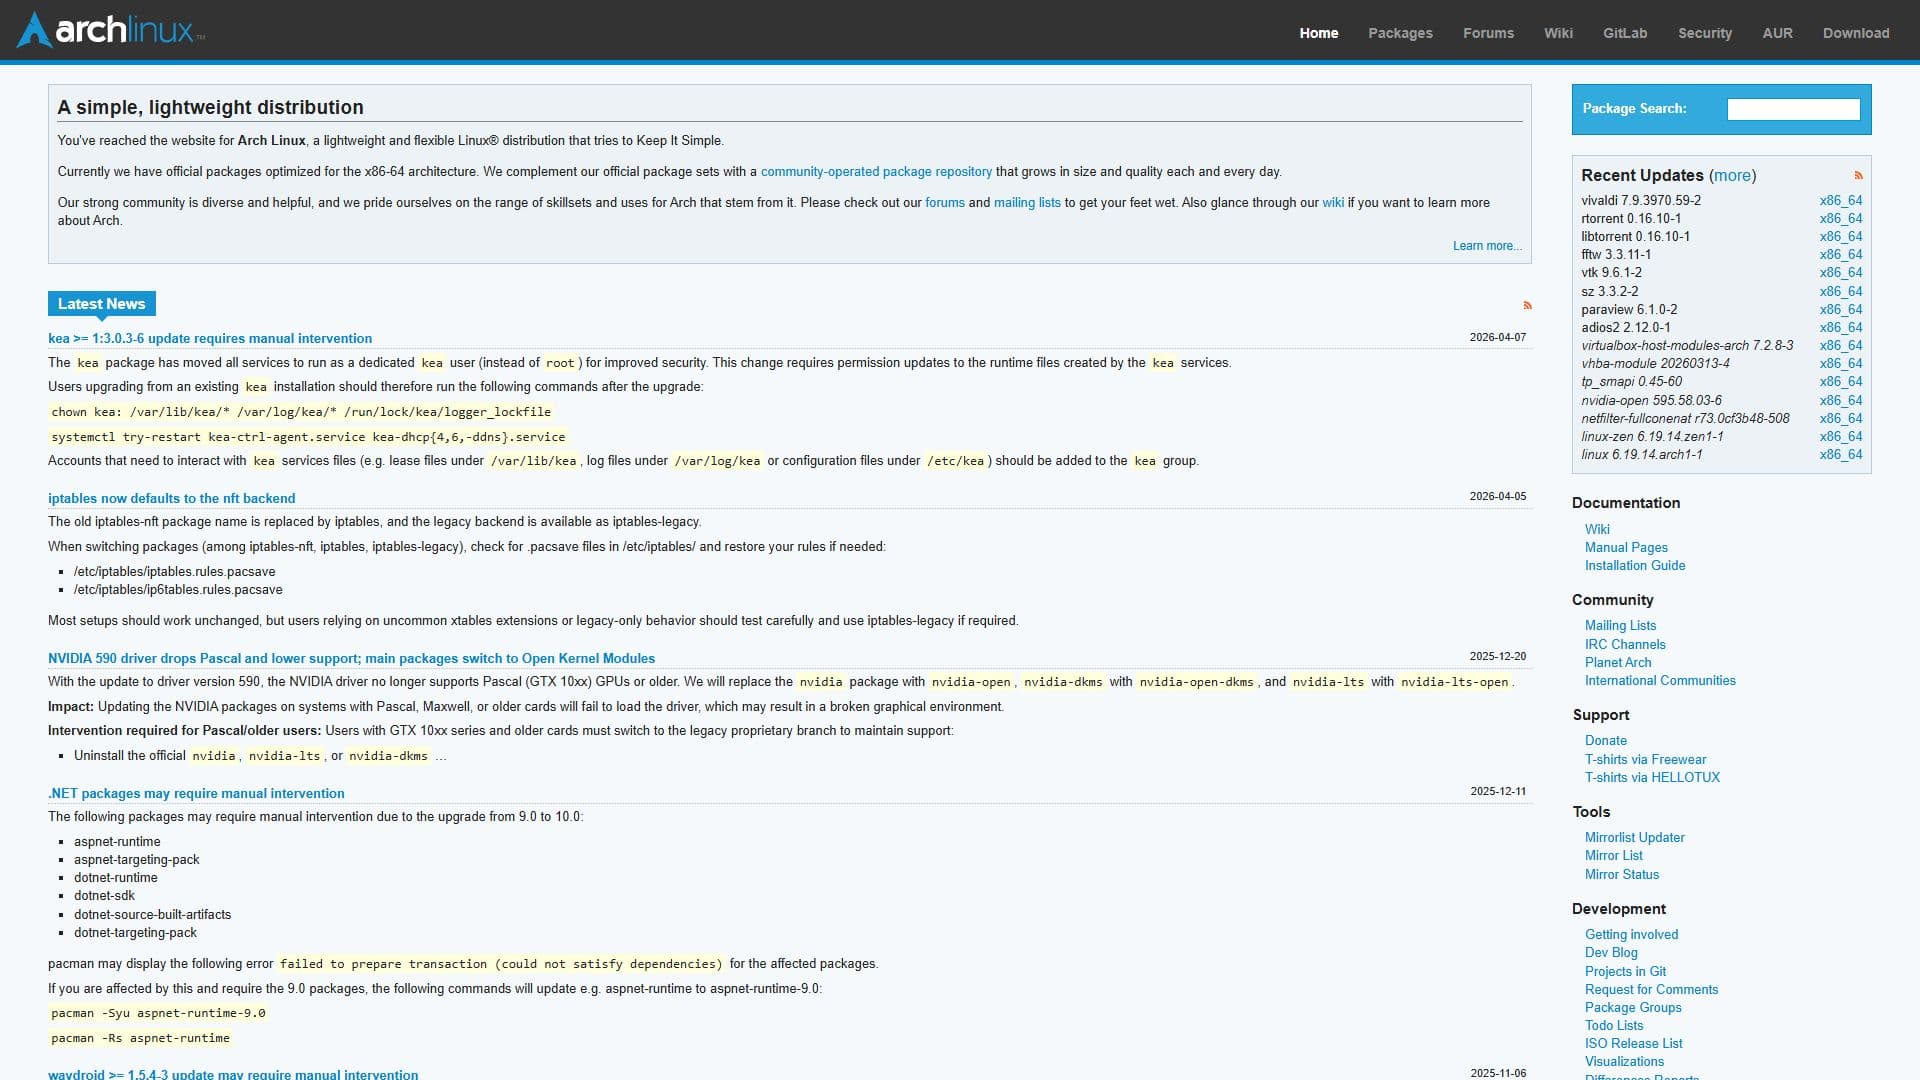Open the netfilter-fullconenat package entry
The image size is (1920, 1080).
[1685, 419]
